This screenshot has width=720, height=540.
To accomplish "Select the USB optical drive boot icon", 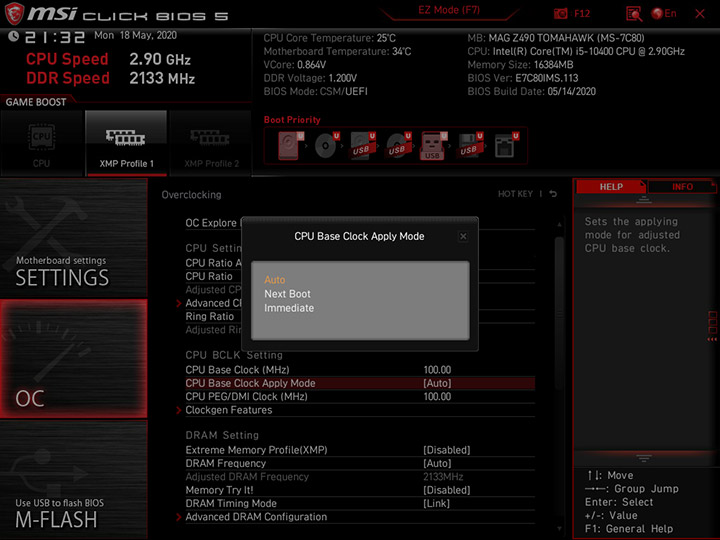I will [398, 146].
